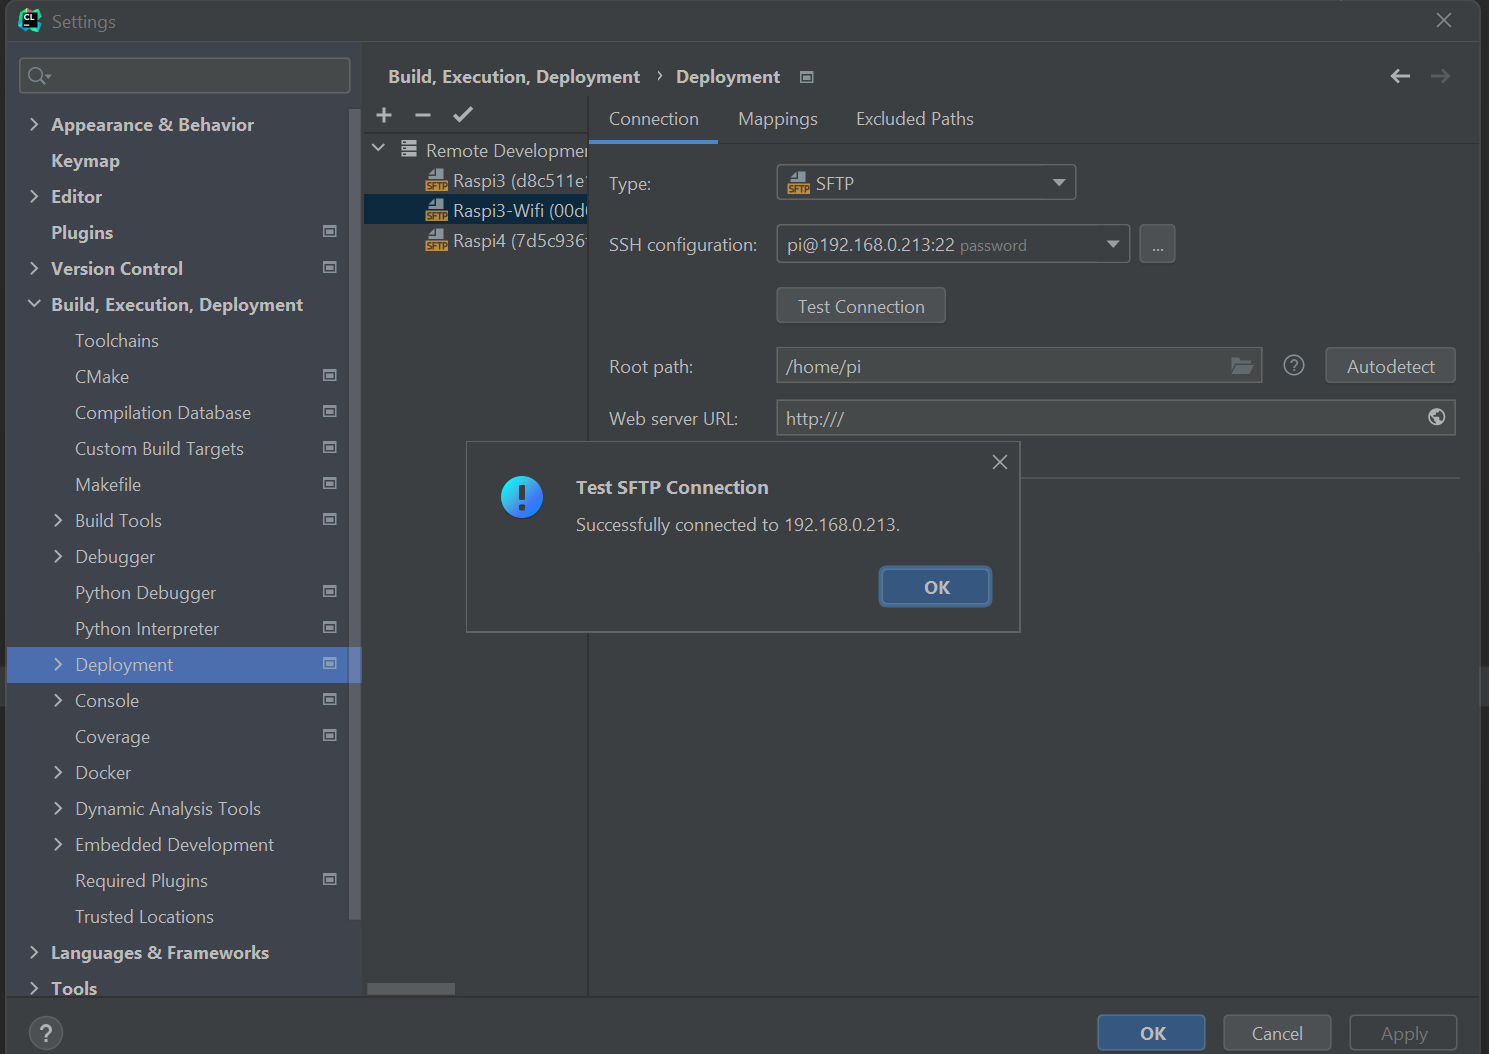Click settings tree vertical scrollbar

pyautogui.click(x=354, y=515)
